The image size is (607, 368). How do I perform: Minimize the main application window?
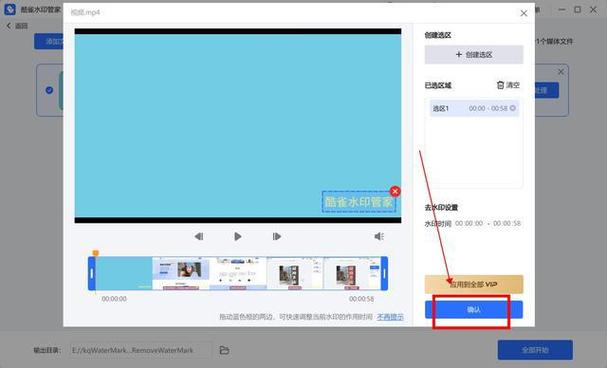point(562,10)
